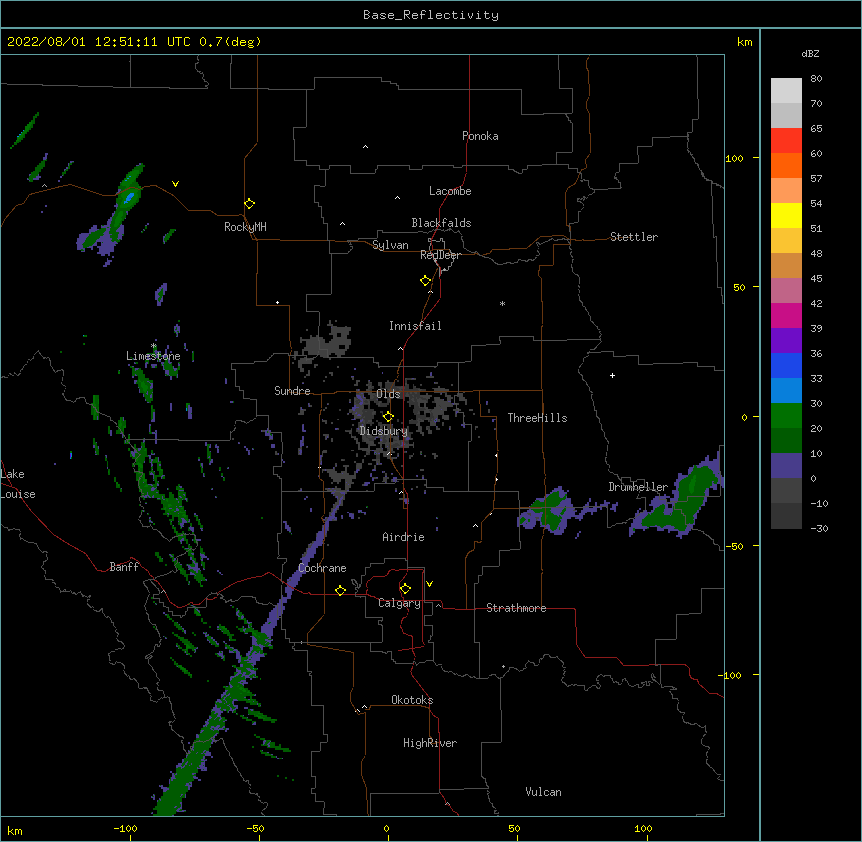
Task: Click the white asterisk east of Innisfail
Action: click(x=502, y=303)
